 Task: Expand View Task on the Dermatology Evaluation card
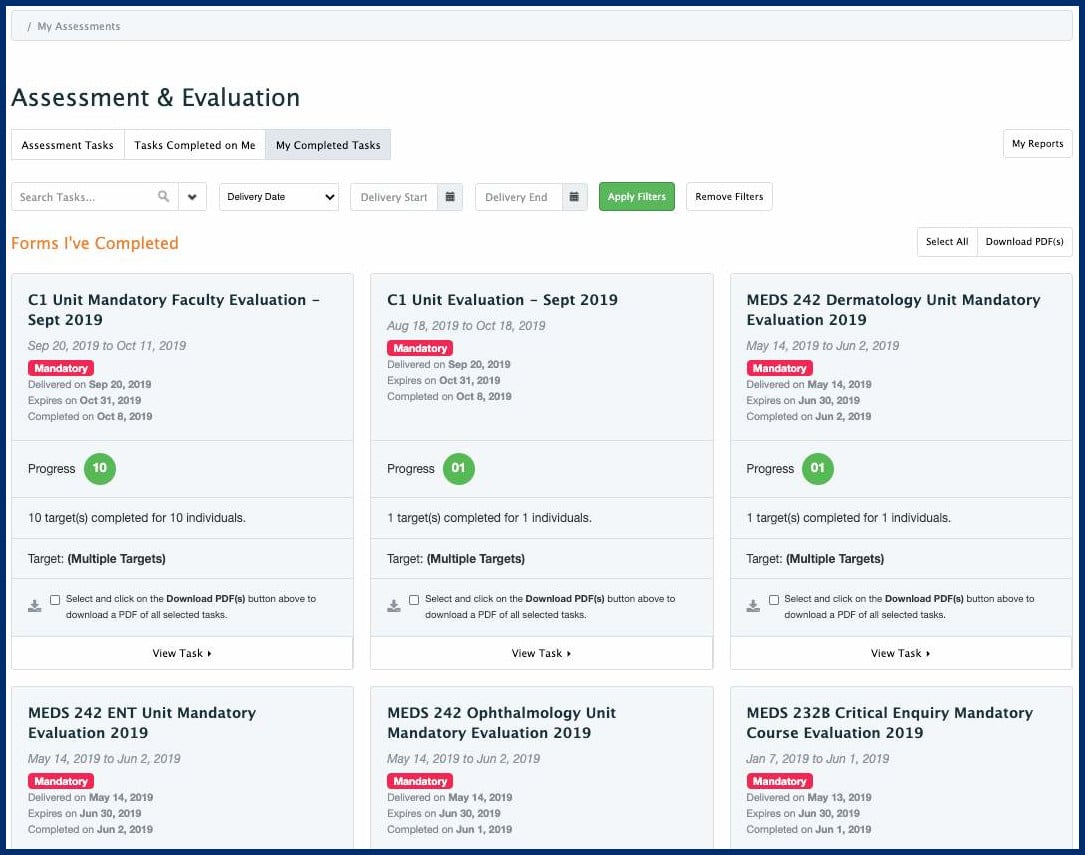[x=899, y=653]
